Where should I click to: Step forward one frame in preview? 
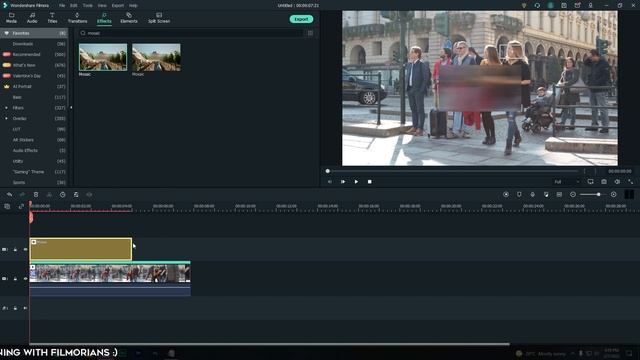343,182
